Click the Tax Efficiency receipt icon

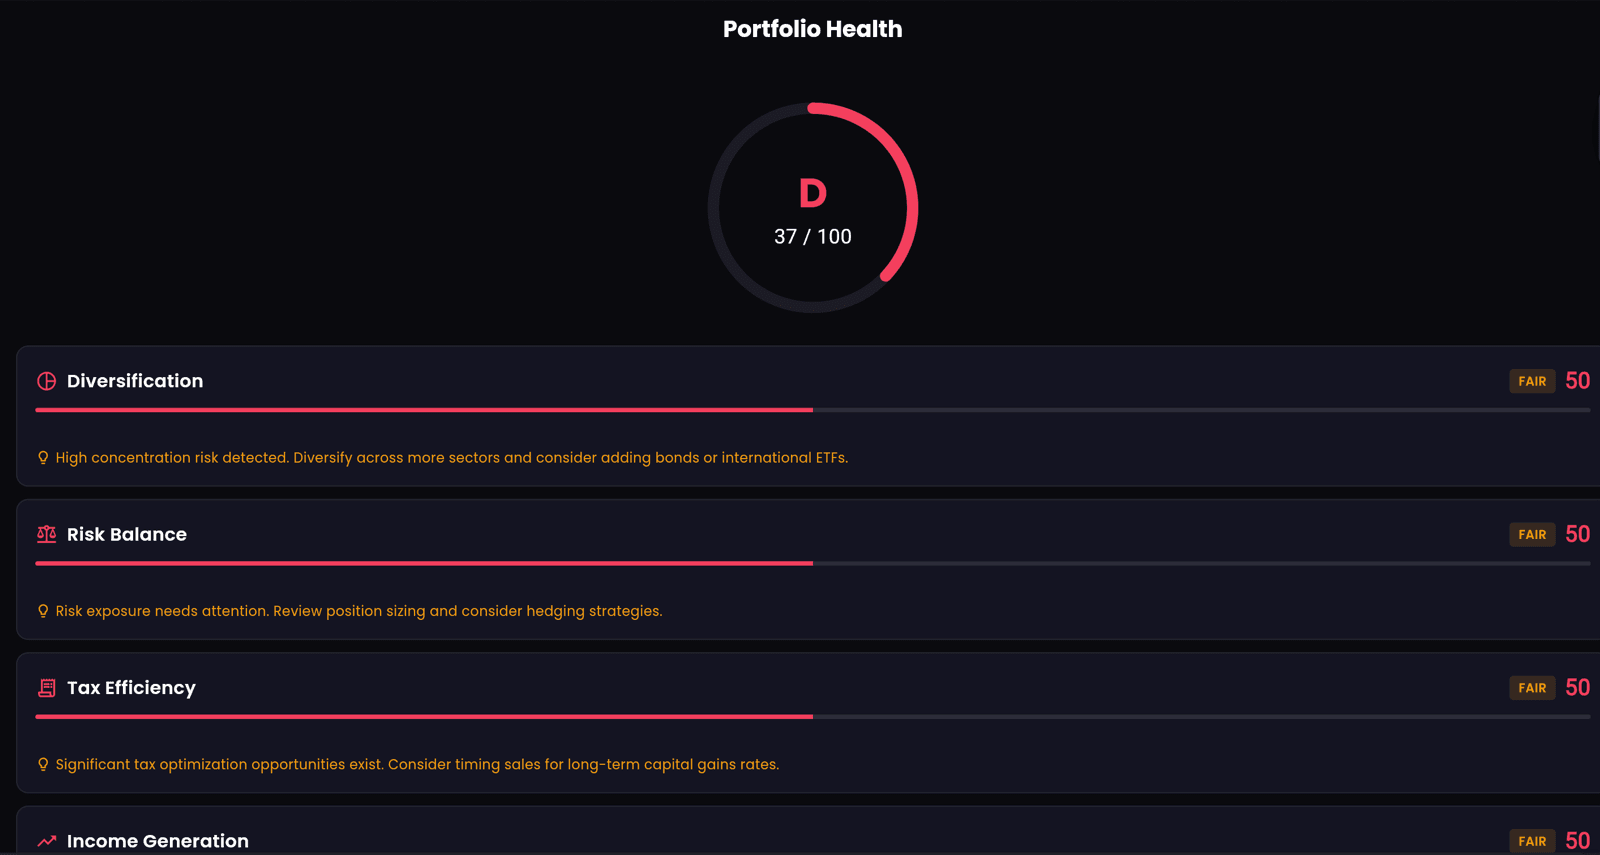point(46,688)
